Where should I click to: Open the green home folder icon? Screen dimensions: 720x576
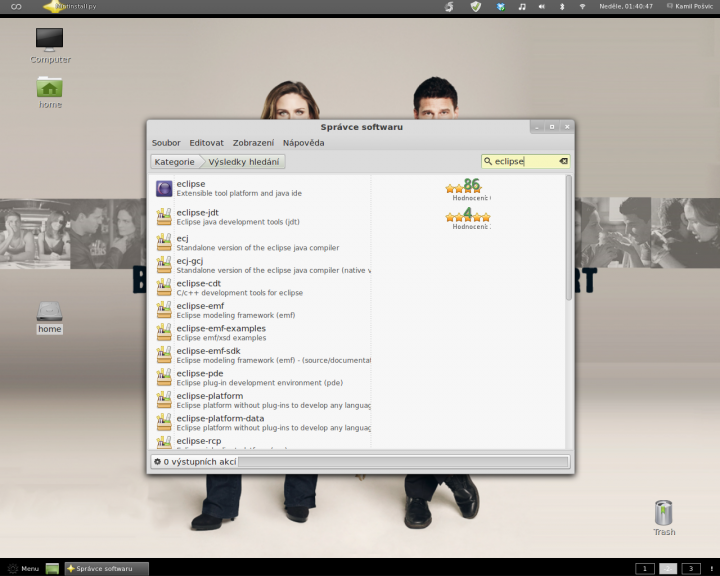(50, 87)
